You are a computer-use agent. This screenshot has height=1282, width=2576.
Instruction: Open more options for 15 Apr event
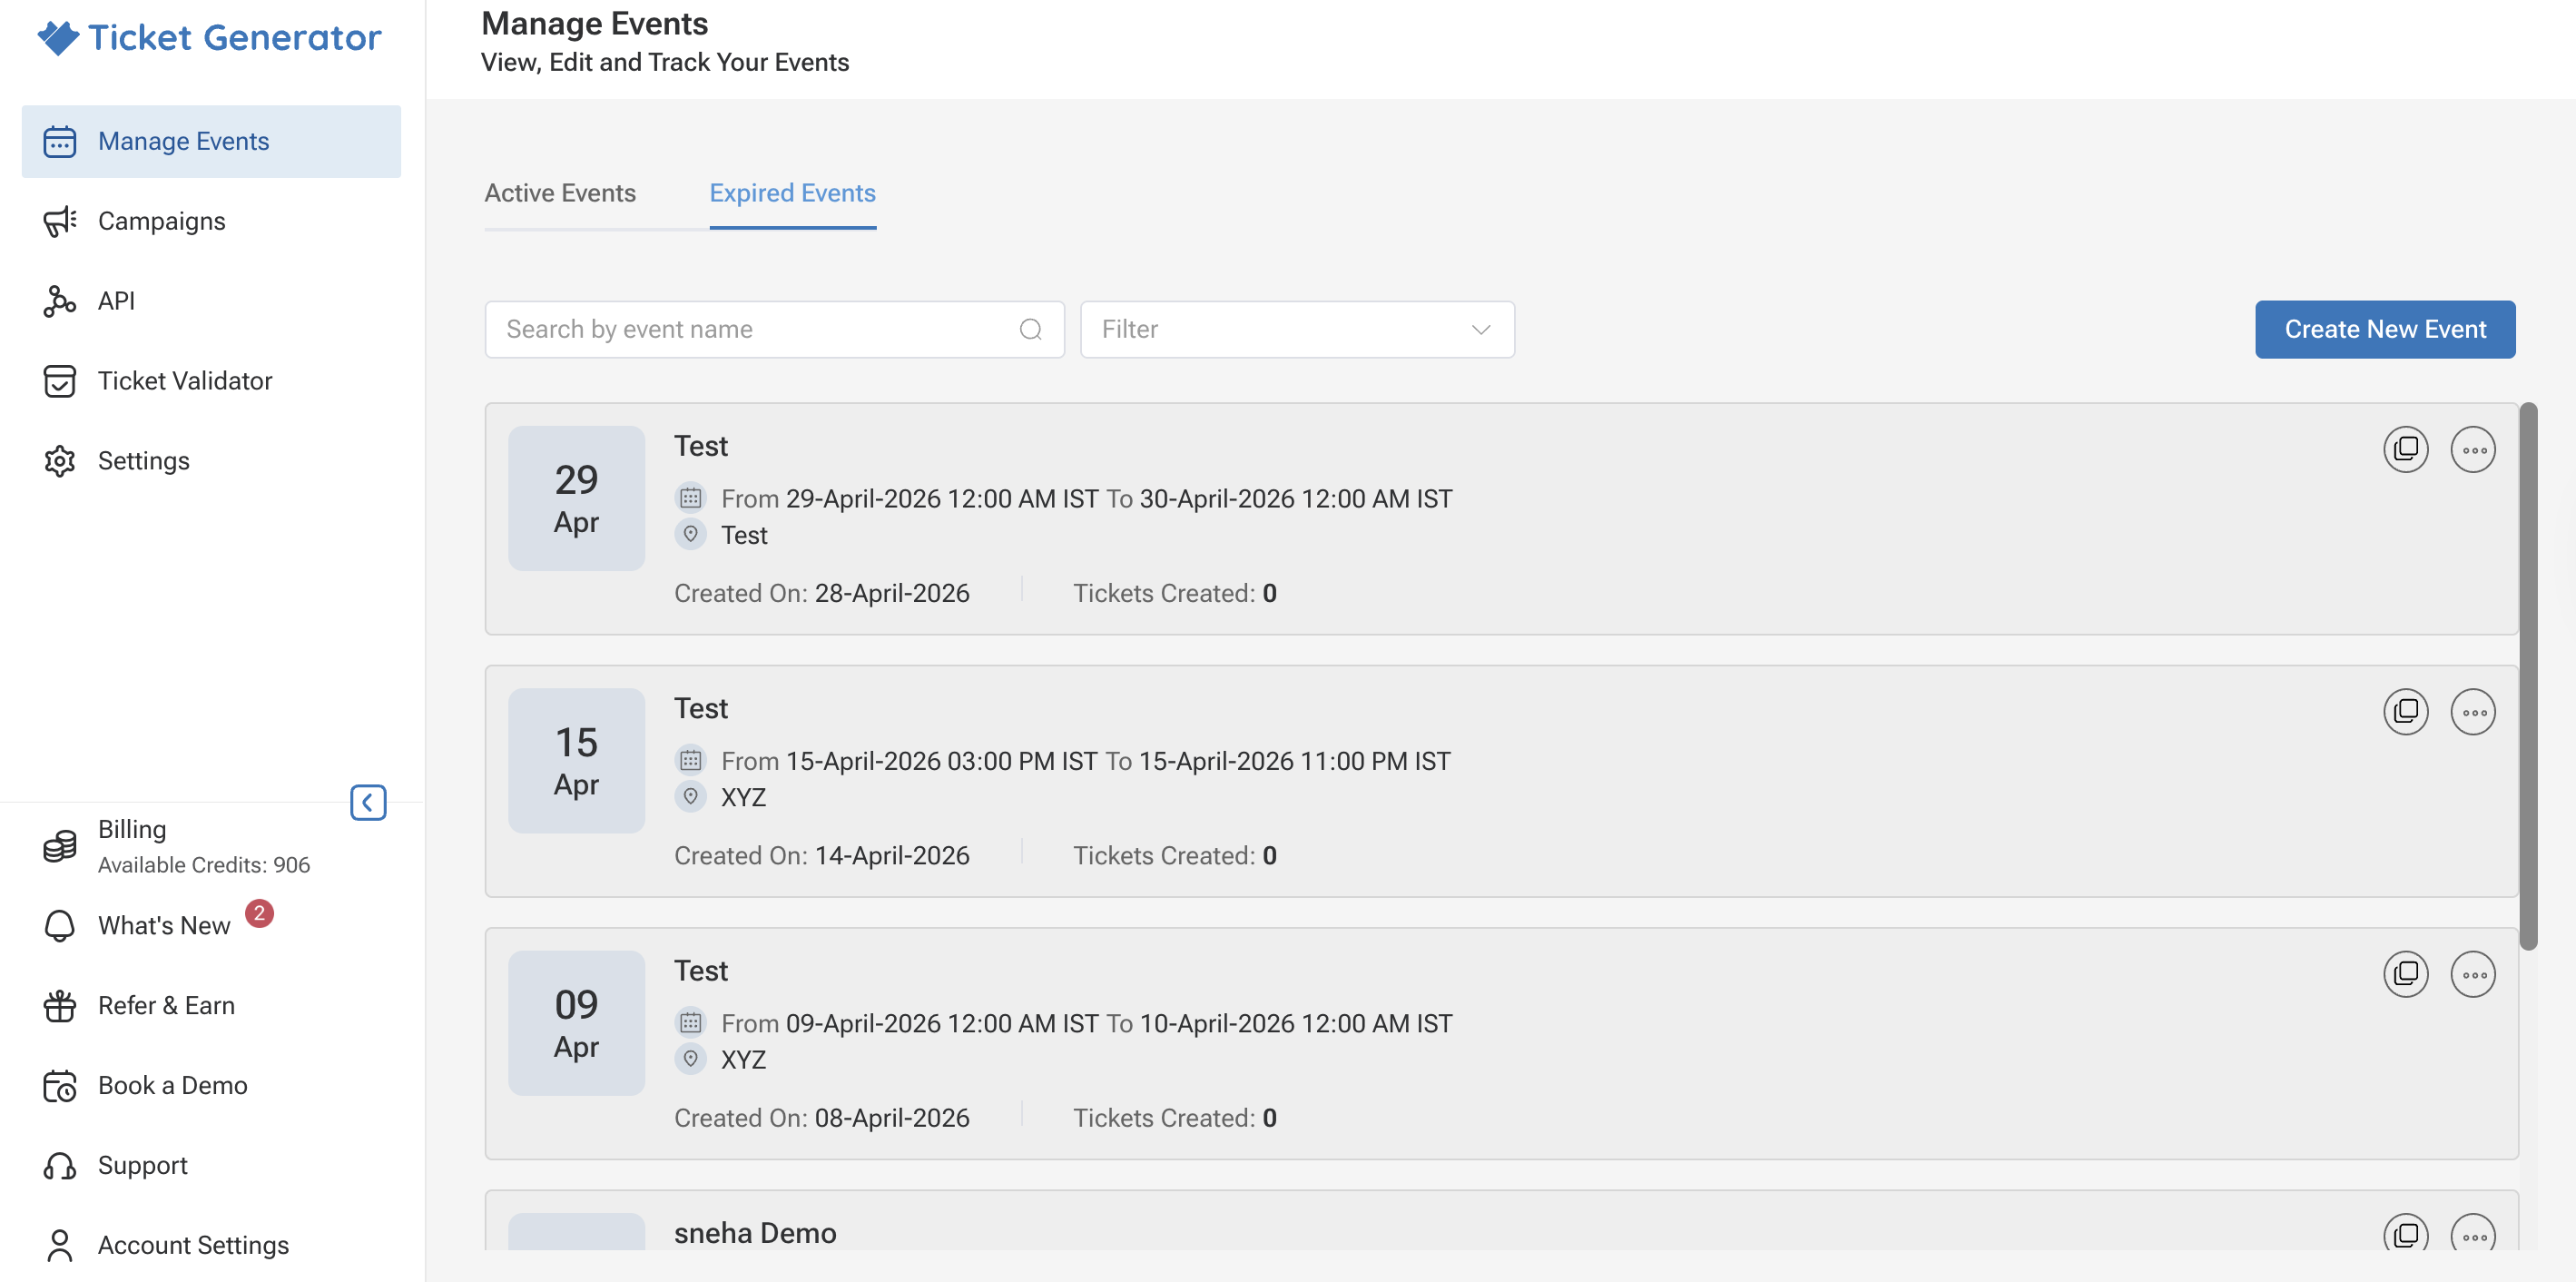(x=2473, y=712)
